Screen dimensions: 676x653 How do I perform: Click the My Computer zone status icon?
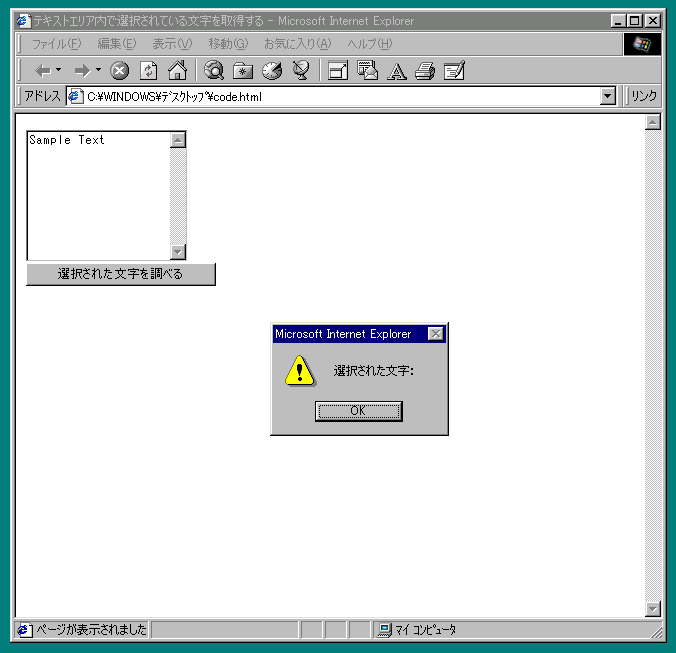tap(384, 630)
